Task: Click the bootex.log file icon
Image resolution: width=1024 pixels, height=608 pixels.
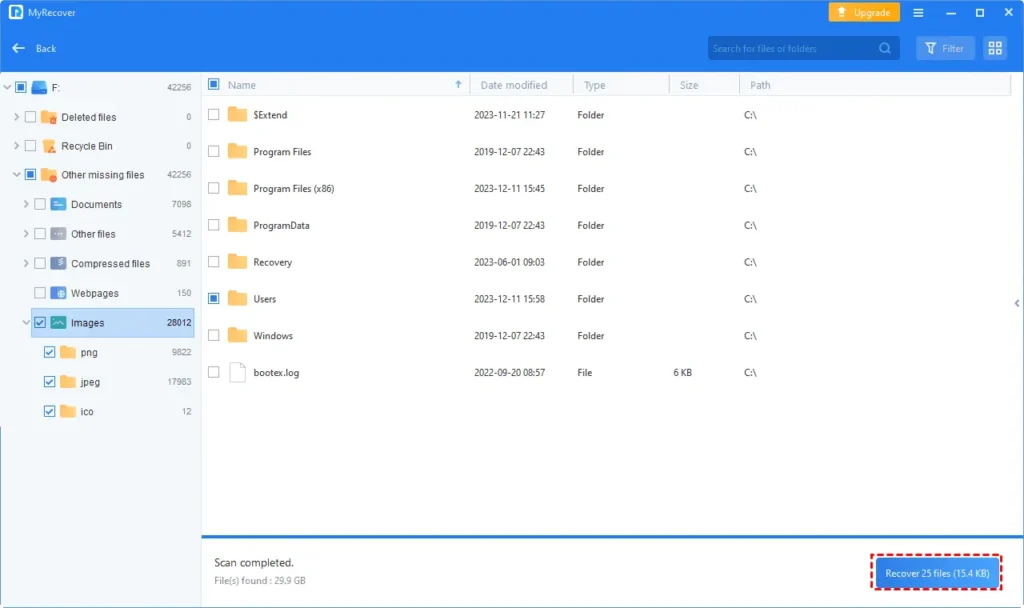Action: (x=237, y=372)
